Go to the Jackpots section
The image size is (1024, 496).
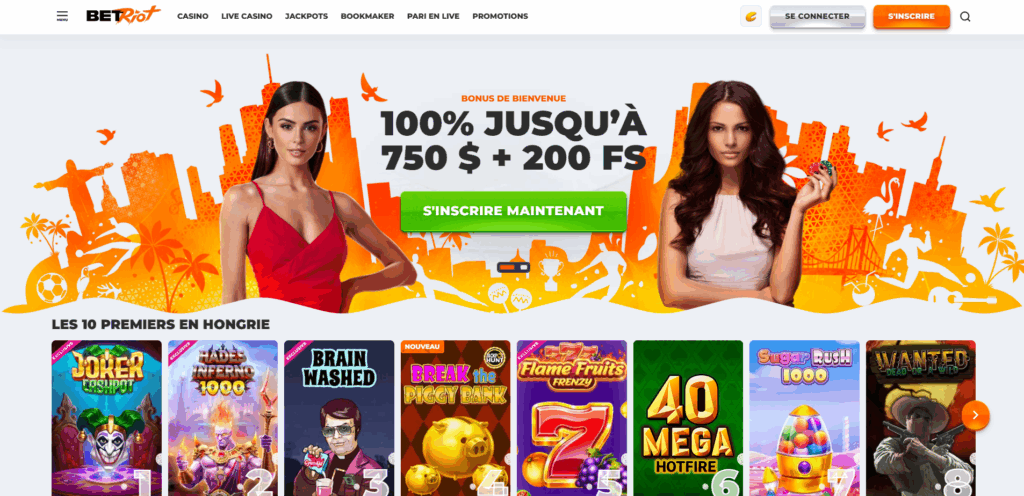[306, 16]
